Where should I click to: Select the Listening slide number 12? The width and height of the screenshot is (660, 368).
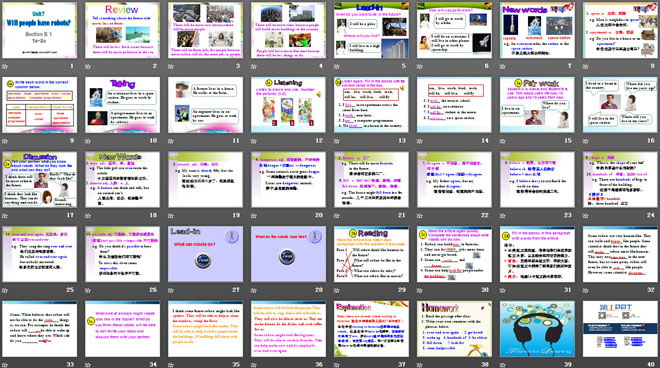[288, 105]
